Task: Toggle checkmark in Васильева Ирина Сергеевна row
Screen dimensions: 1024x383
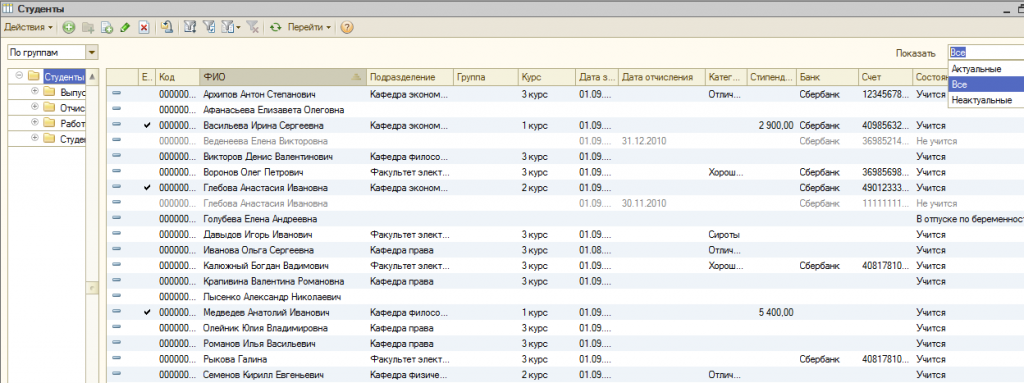Action: click(x=147, y=125)
